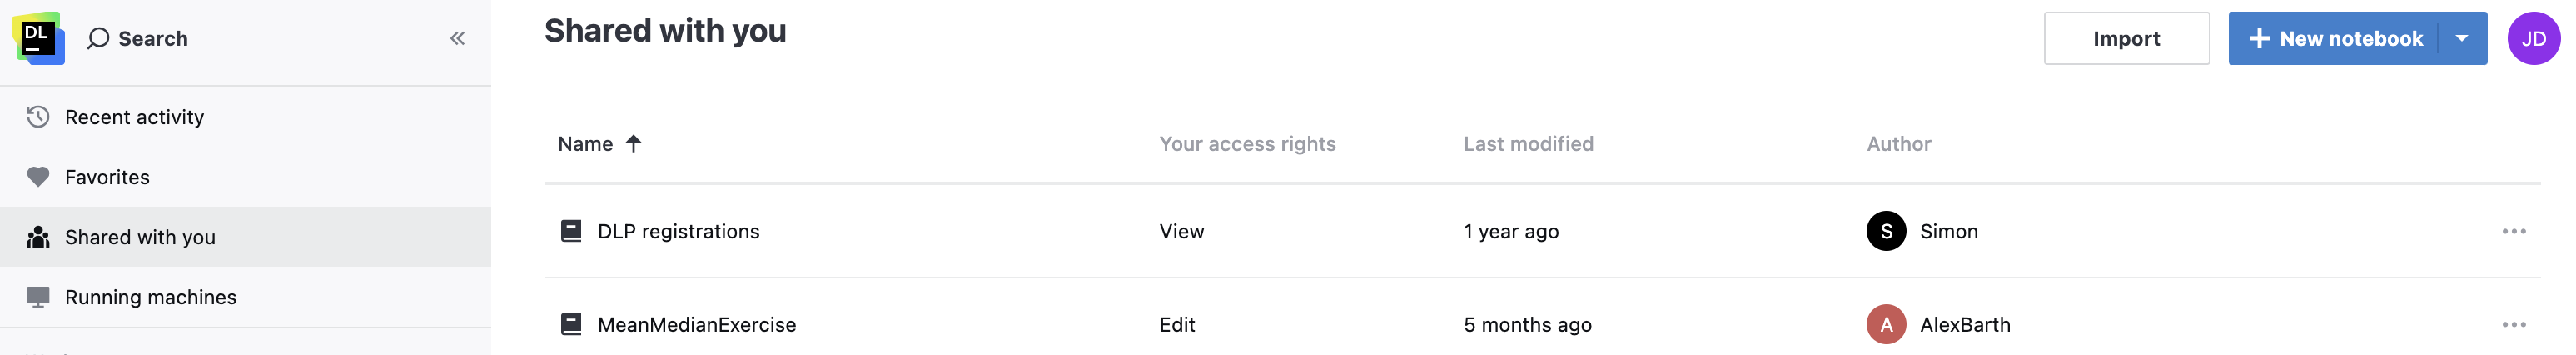Click AlexBarth author avatar
This screenshot has height=355, width=2576.
pyautogui.click(x=1885, y=325)
